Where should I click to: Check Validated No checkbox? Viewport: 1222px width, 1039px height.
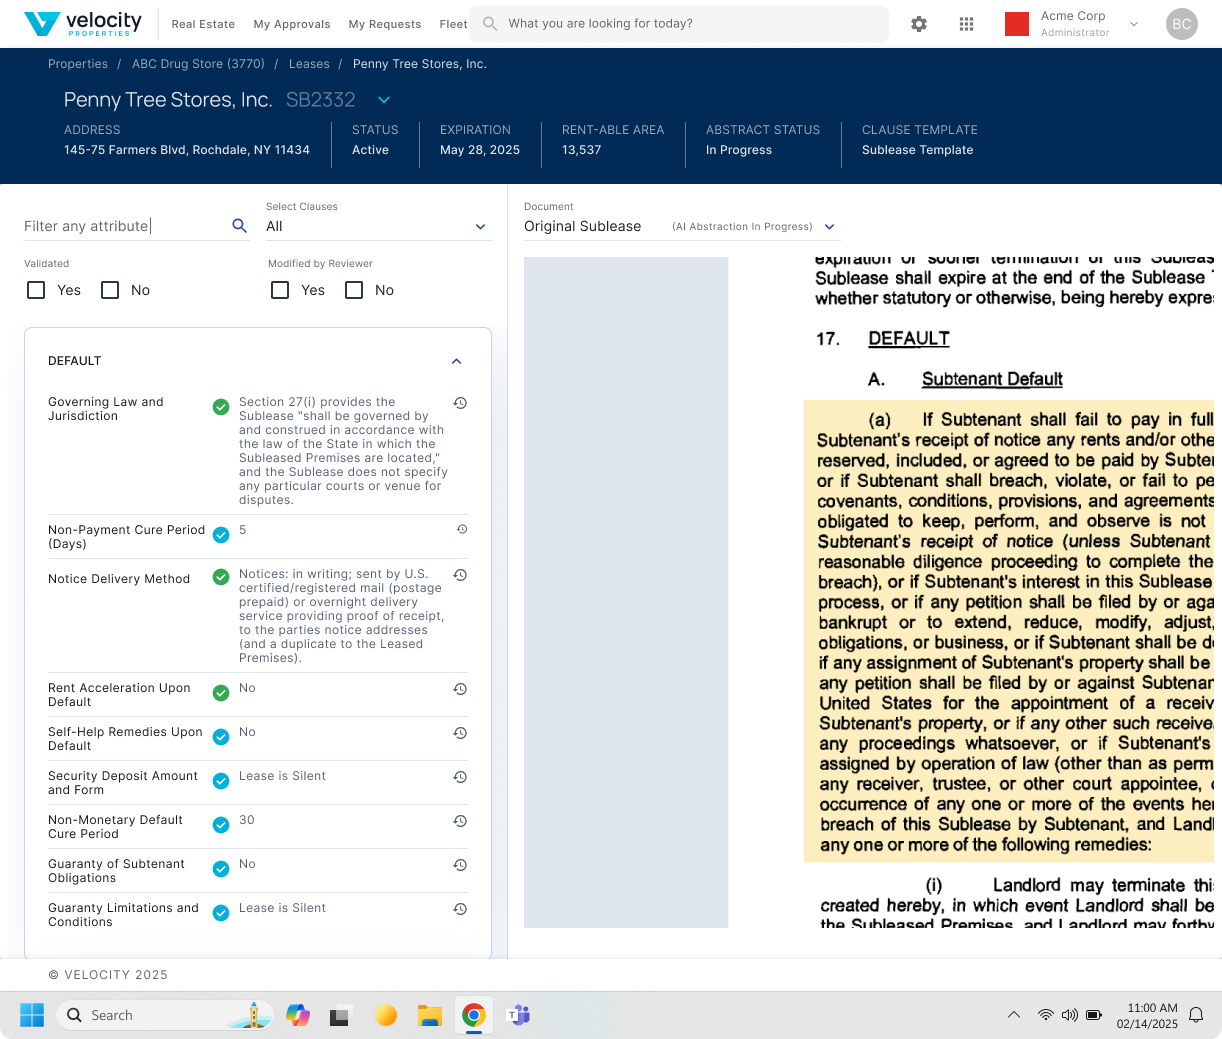pos(110,290)
